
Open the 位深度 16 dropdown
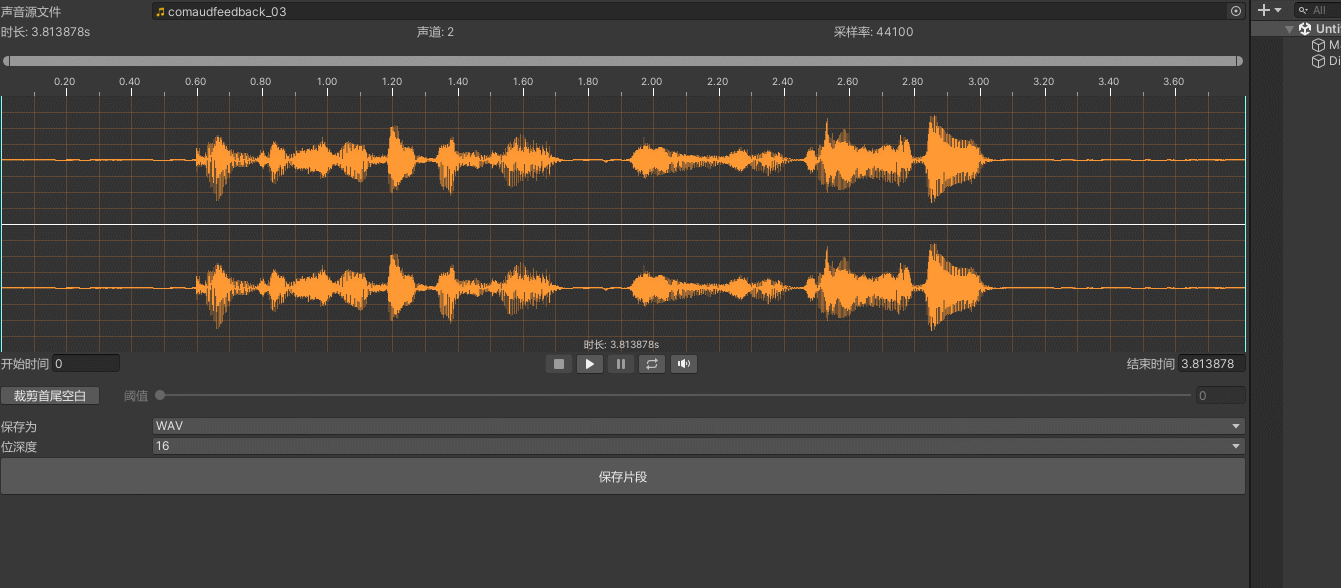pyautogui.click(x=698, y=446)
